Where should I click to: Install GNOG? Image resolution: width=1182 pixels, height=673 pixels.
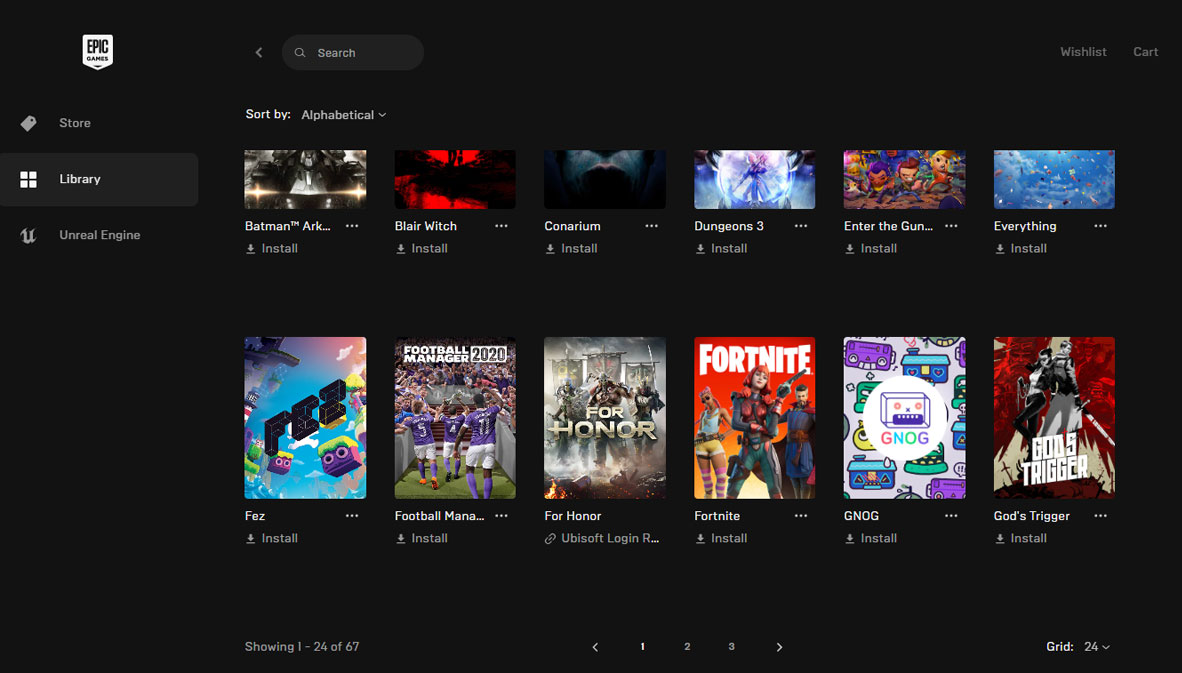(x=871, y=538)
